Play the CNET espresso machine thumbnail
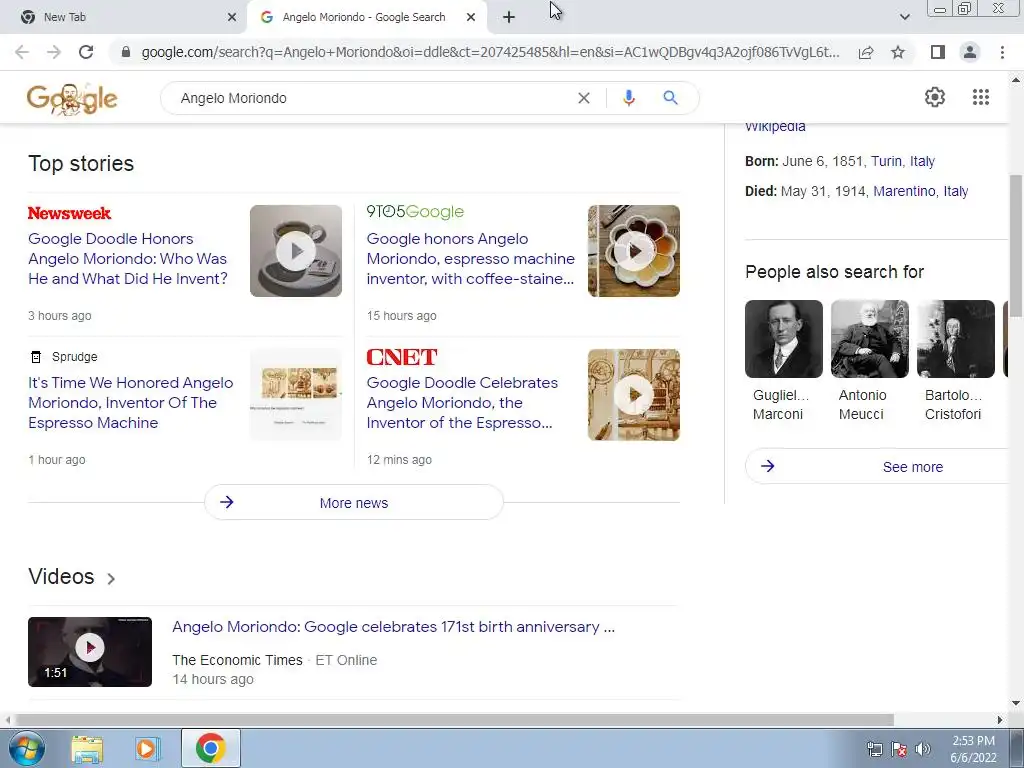1024x768 pixels. point(633,394)
